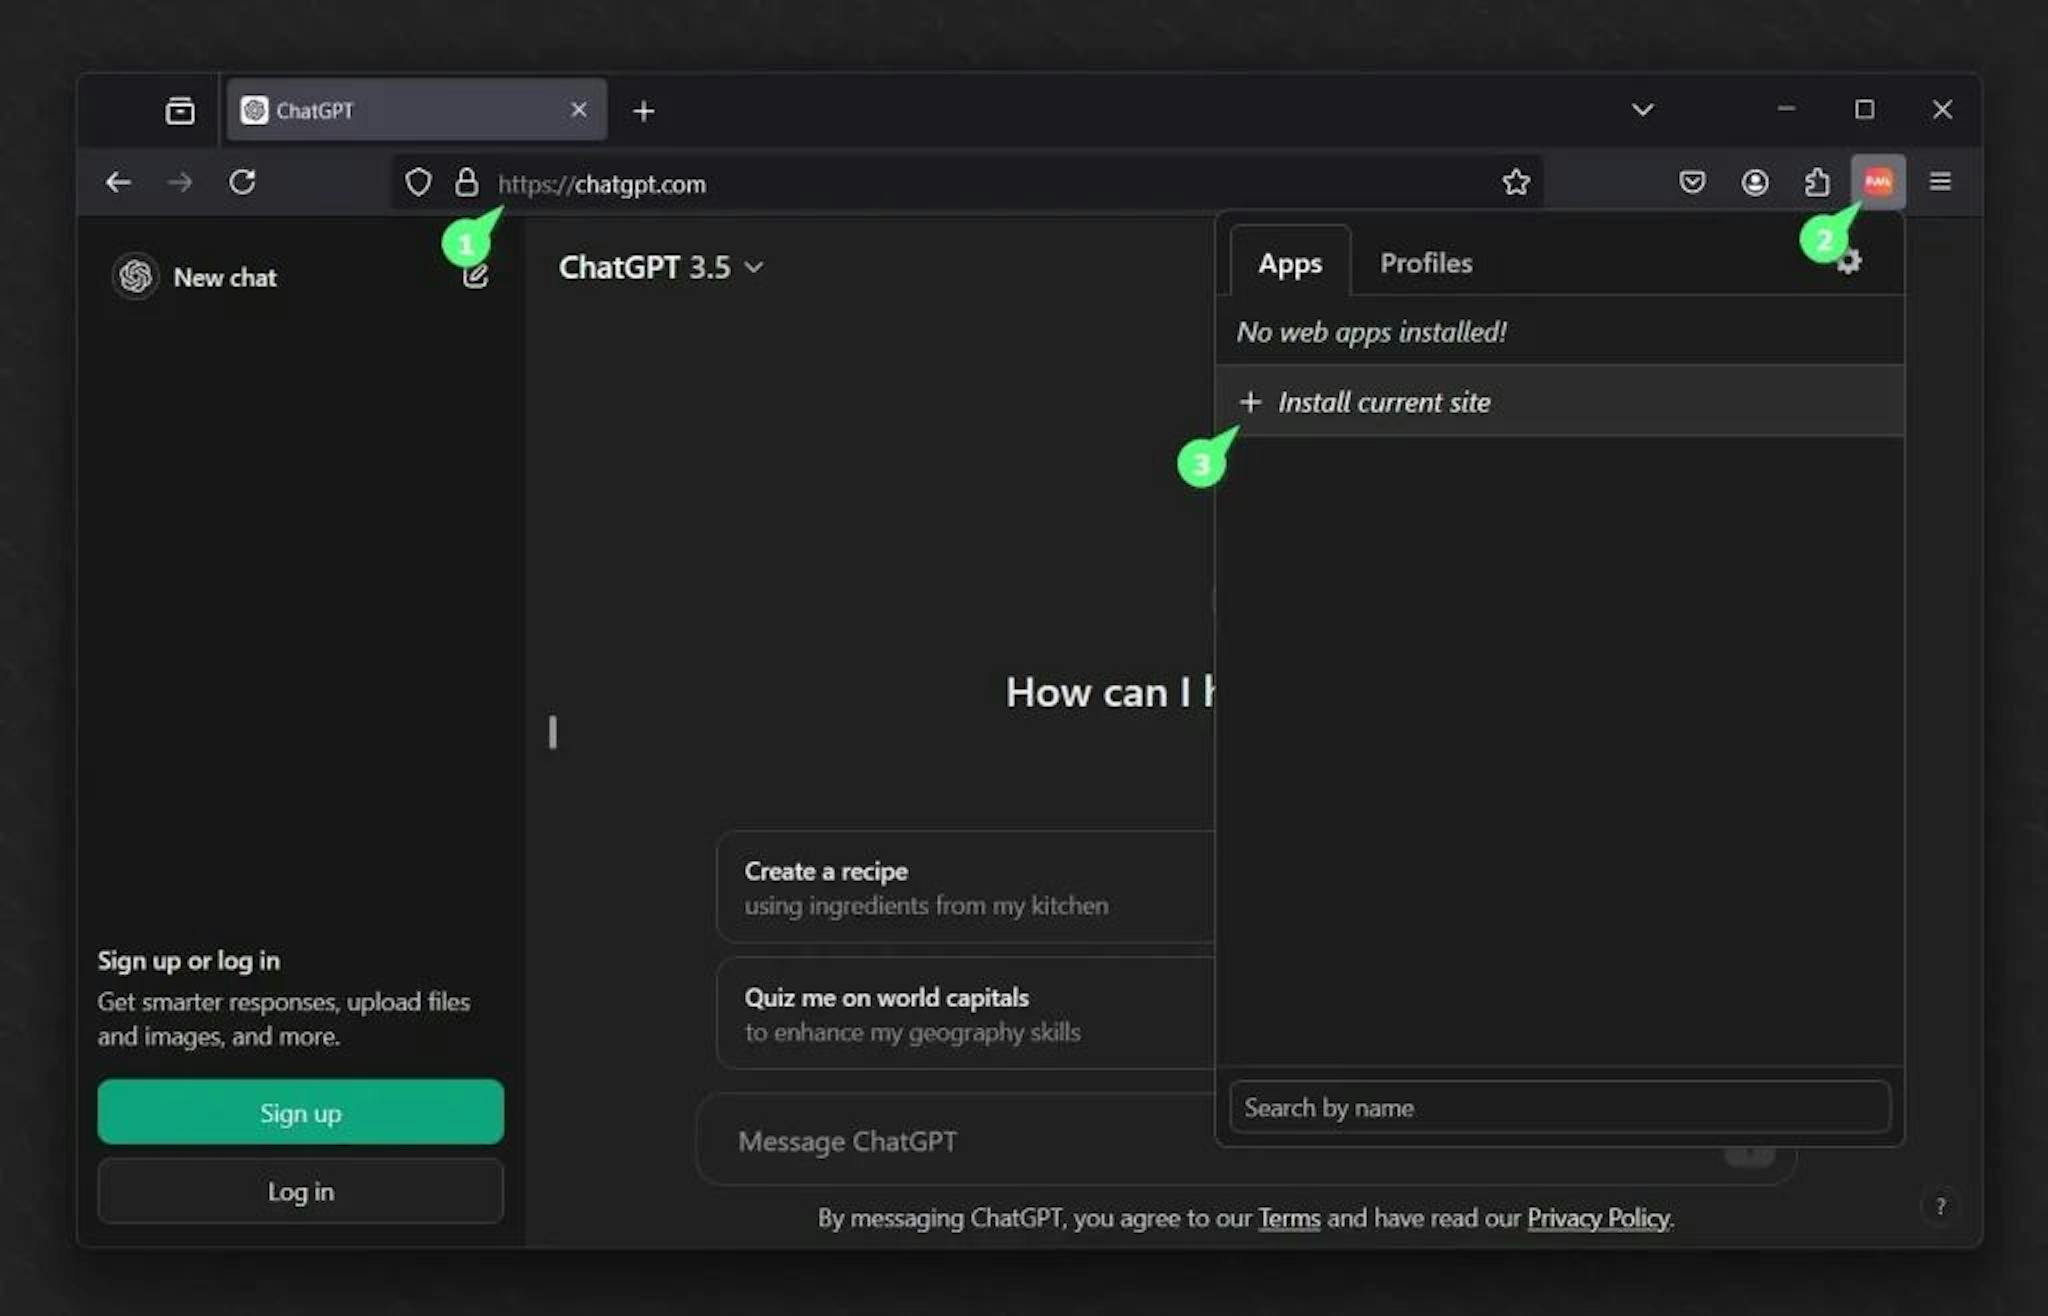Select Quiz me on world capitals suggestion
This screenshot has height=1316, width=2048.
pyautogui.click(x=966, y=1013)
